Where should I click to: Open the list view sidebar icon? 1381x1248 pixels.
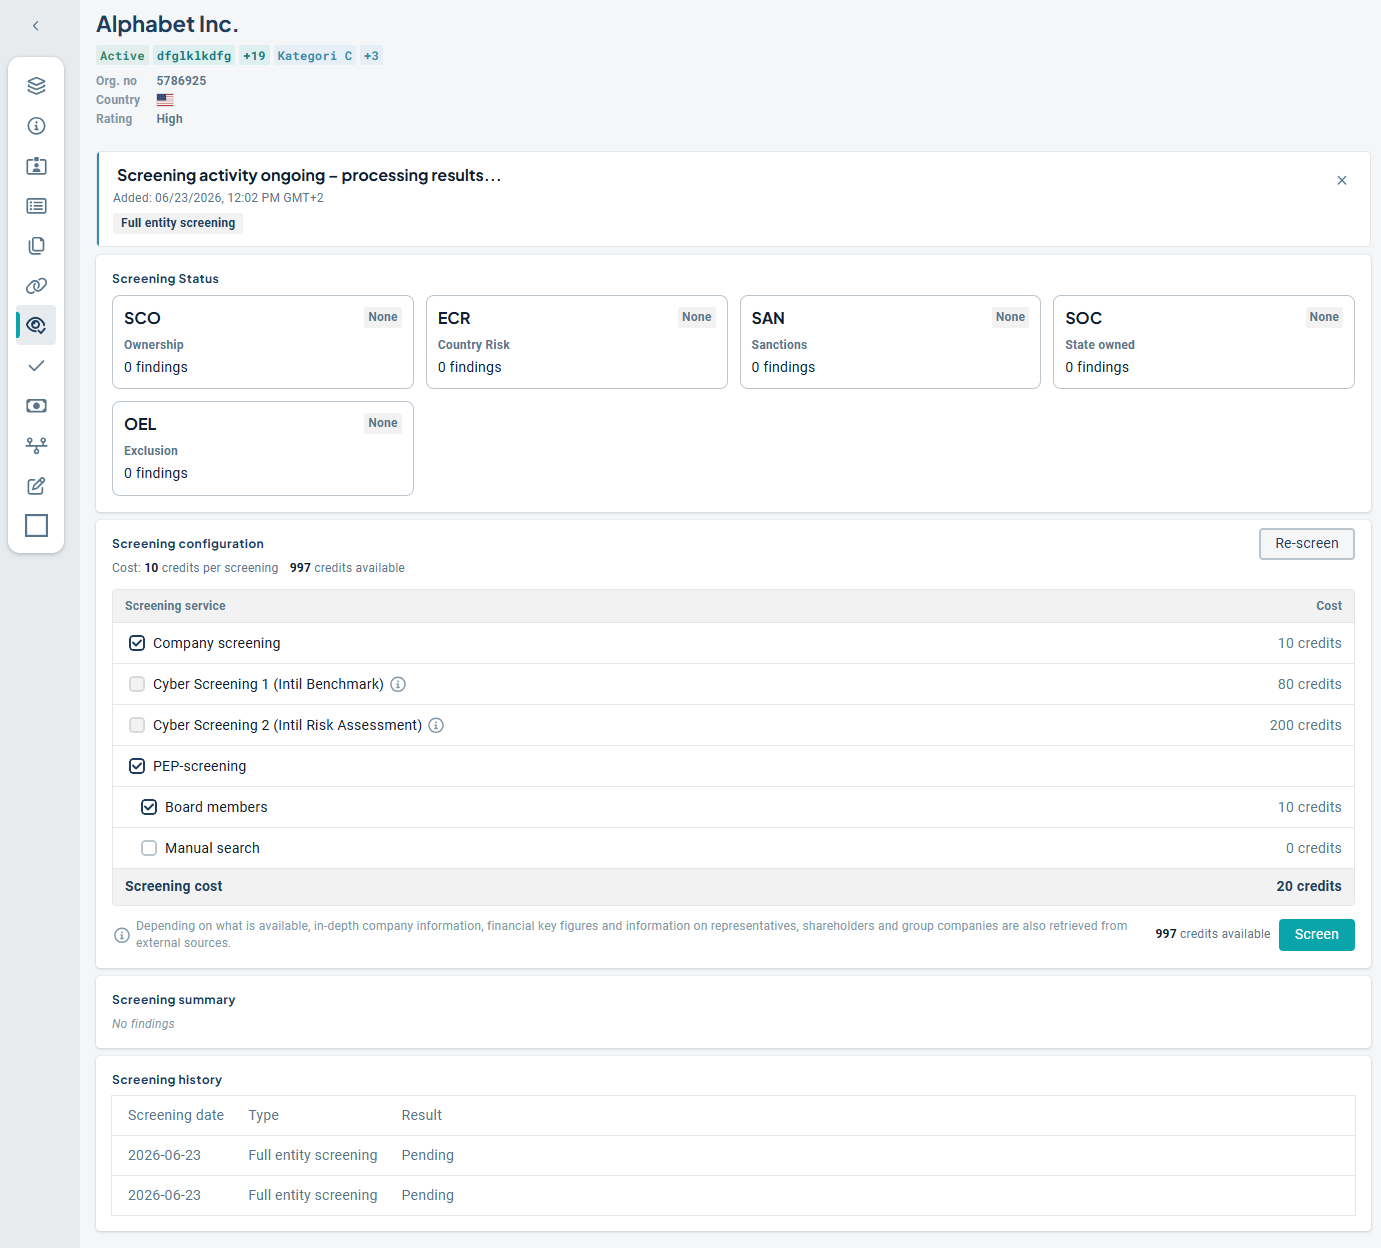pos(36,206)
